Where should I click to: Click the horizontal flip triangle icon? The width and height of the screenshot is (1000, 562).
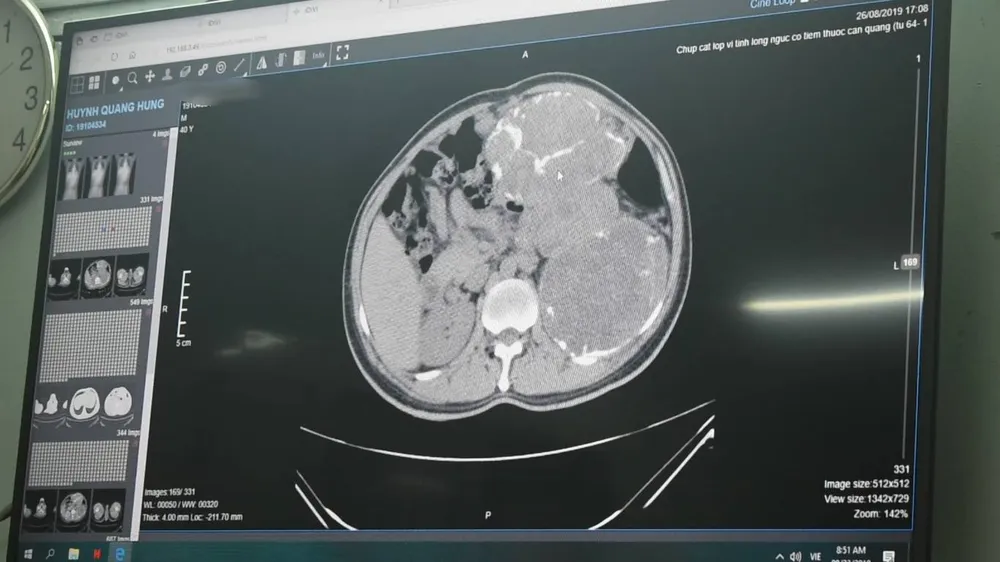click(262, 63)
